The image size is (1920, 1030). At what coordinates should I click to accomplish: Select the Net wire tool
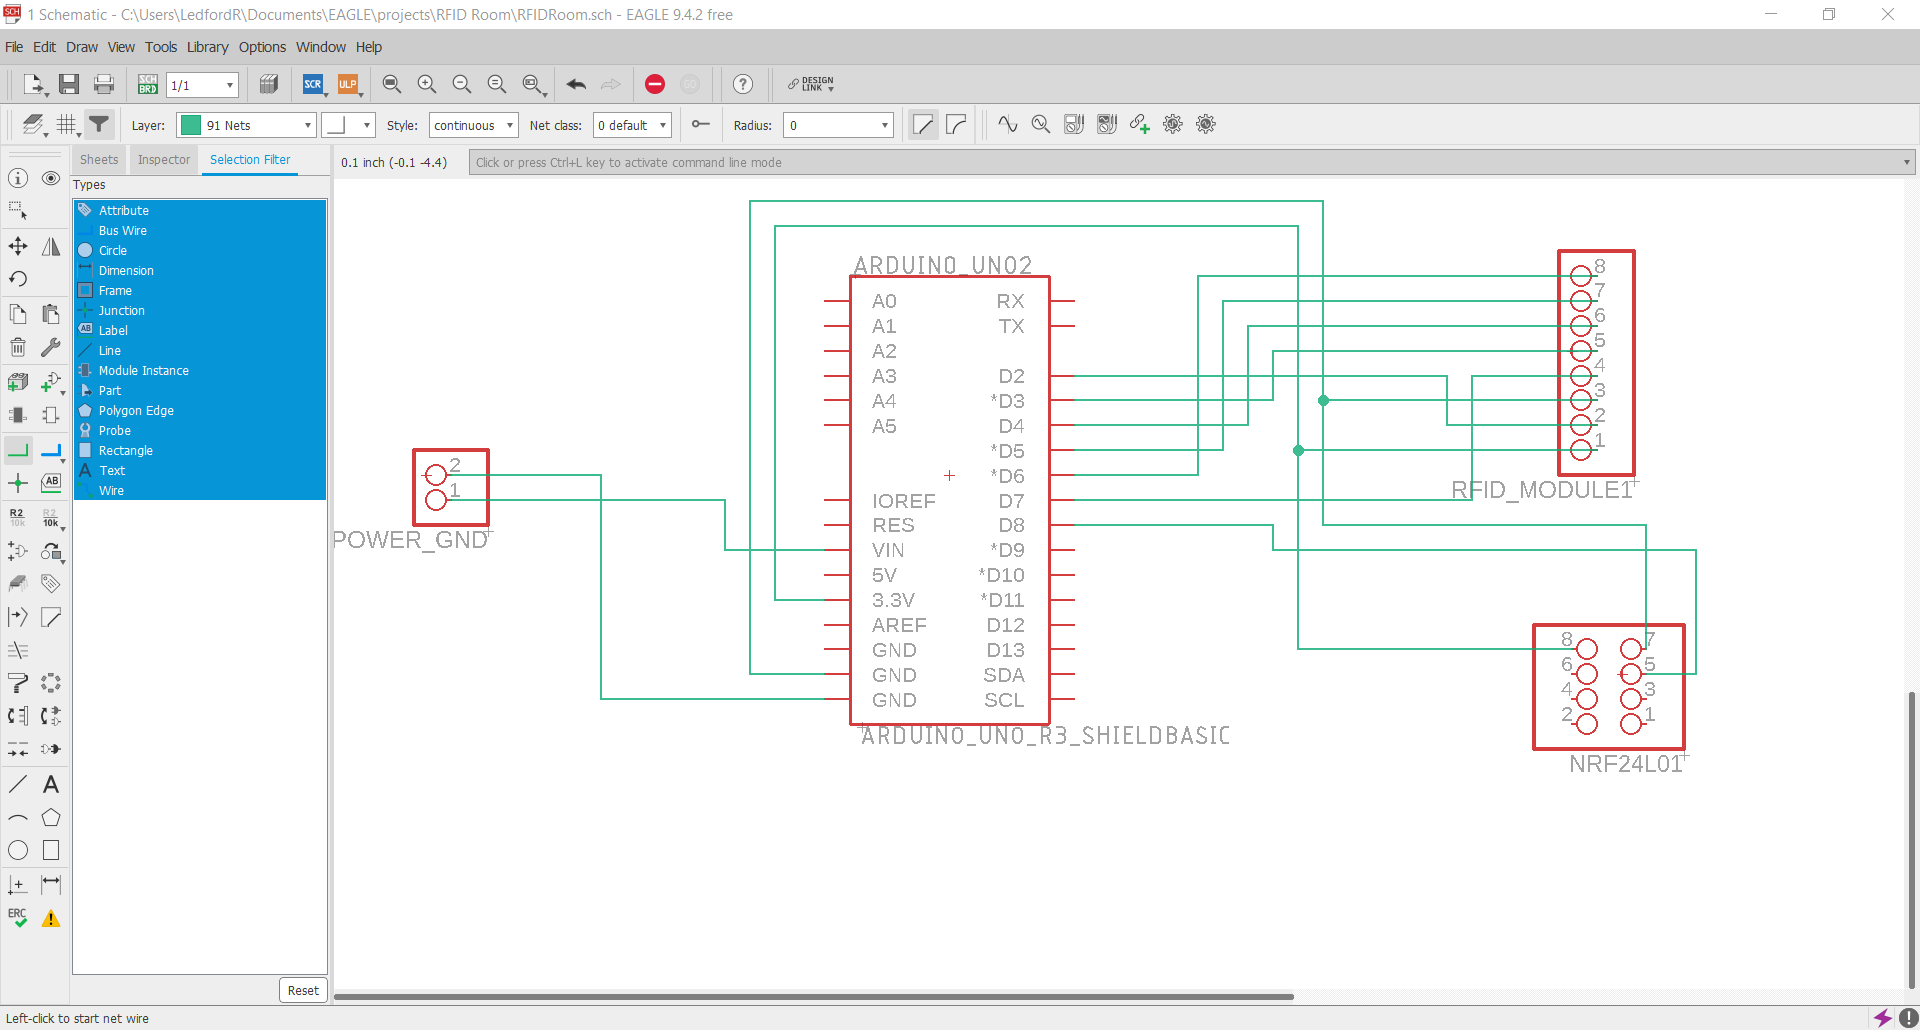(x=17, y=450)
